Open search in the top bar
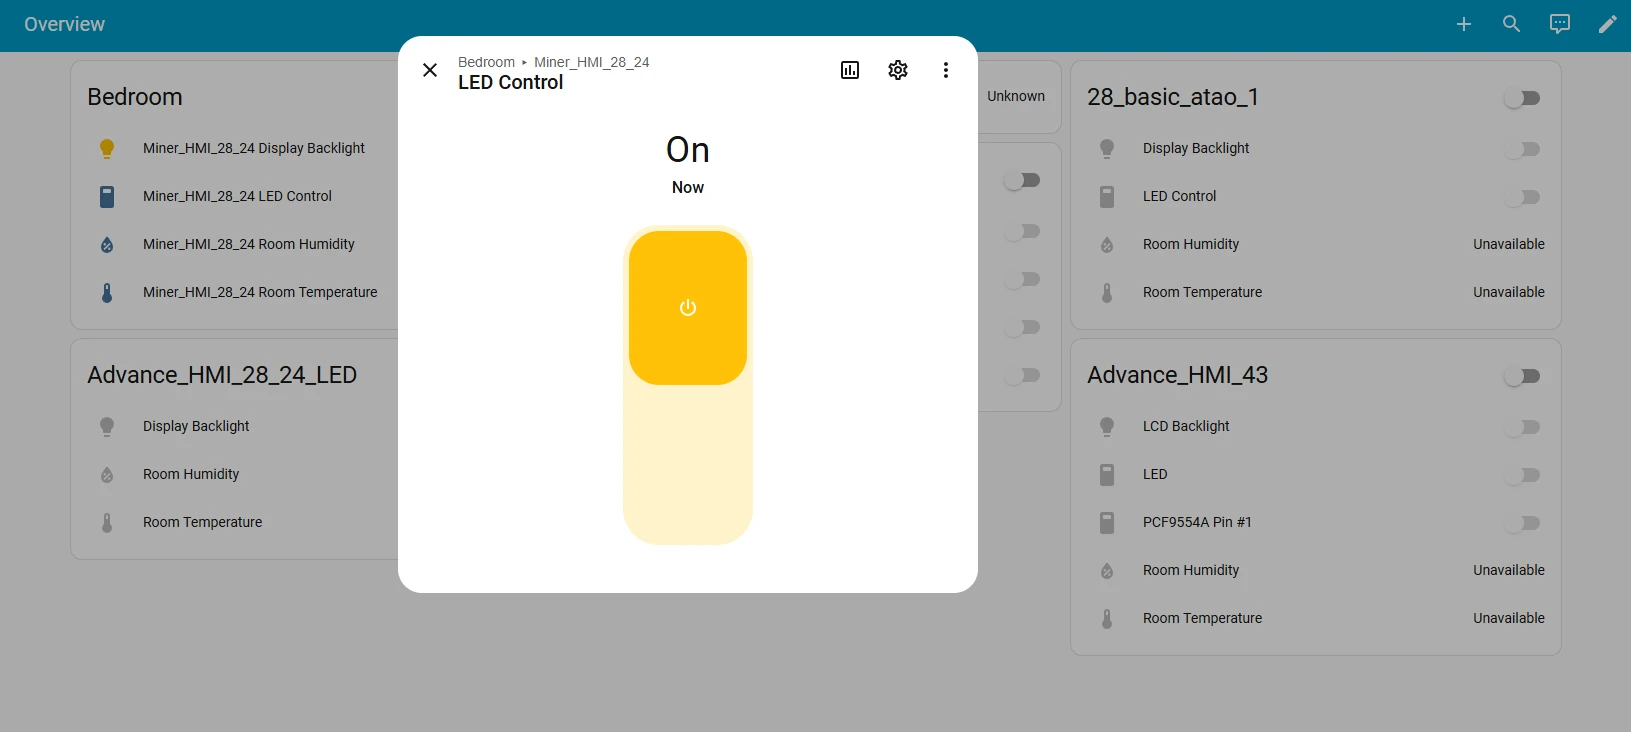This screenshot has width=1631, height=732. click(x=1512, y=24)
